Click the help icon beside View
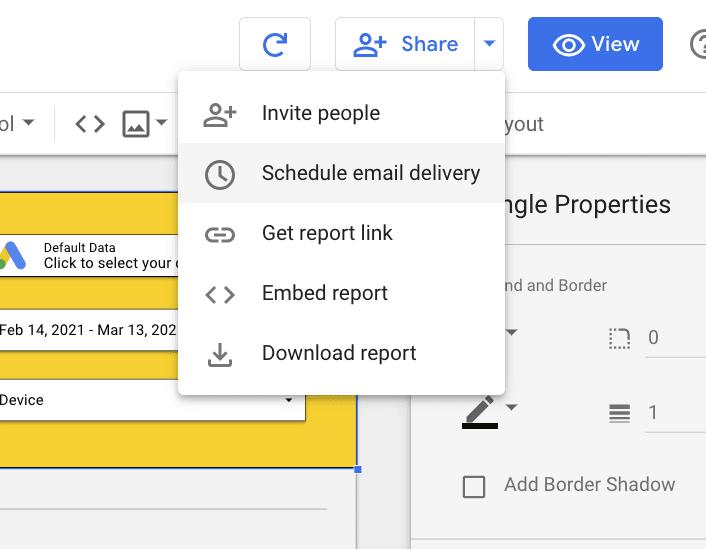 click(x=699, y=44)
